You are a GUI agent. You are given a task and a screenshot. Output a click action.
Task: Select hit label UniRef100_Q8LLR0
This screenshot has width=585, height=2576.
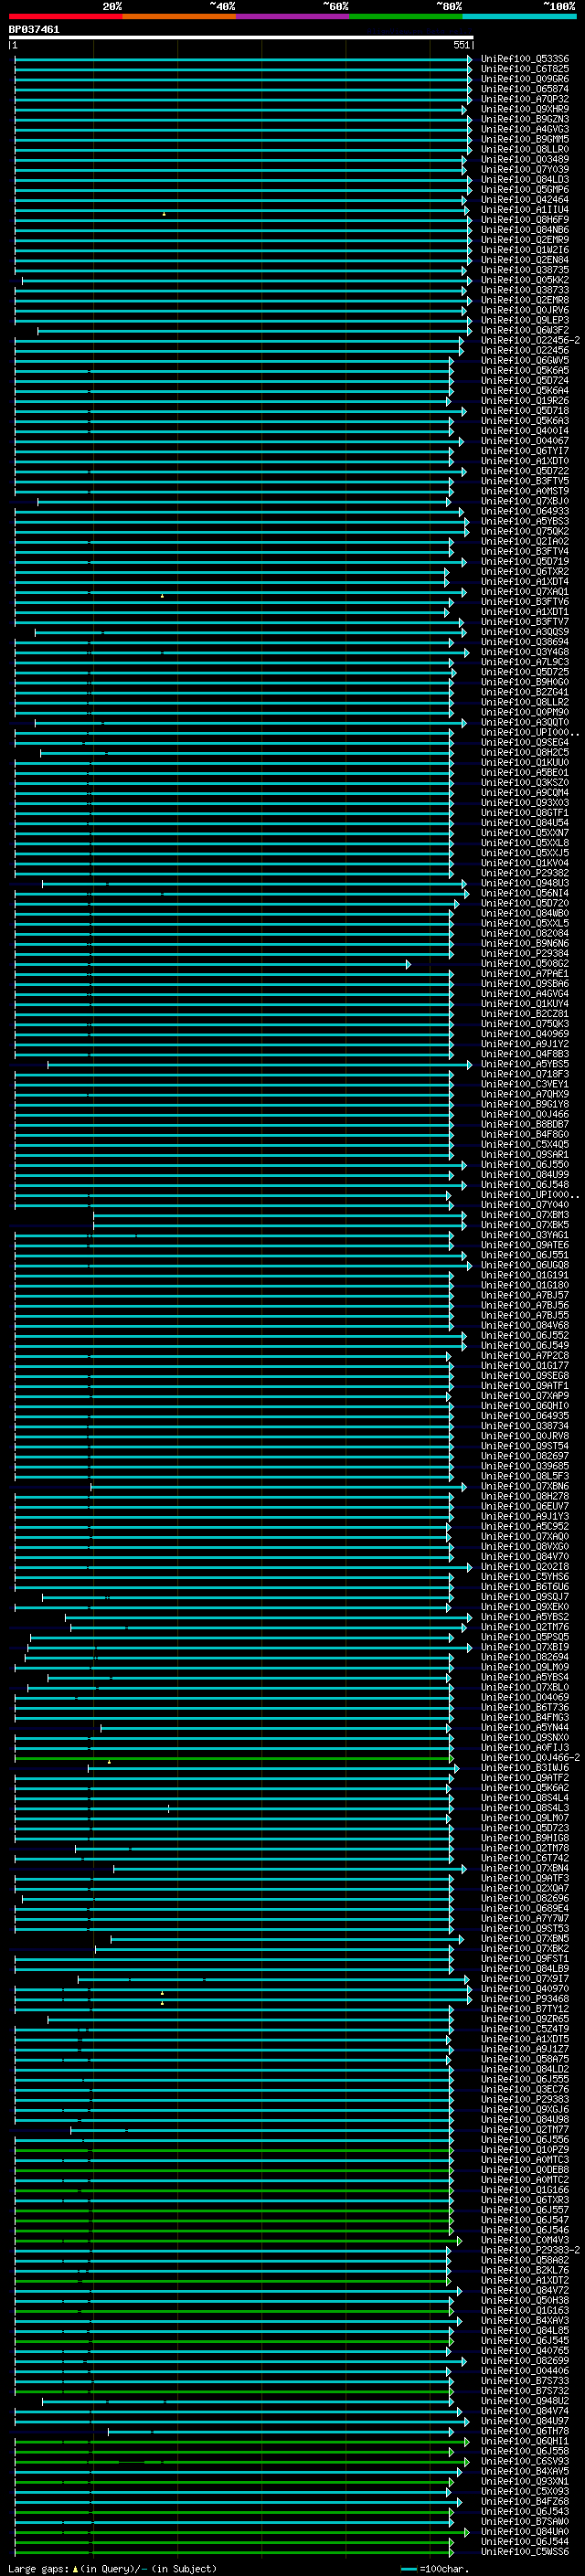point(525,149)
